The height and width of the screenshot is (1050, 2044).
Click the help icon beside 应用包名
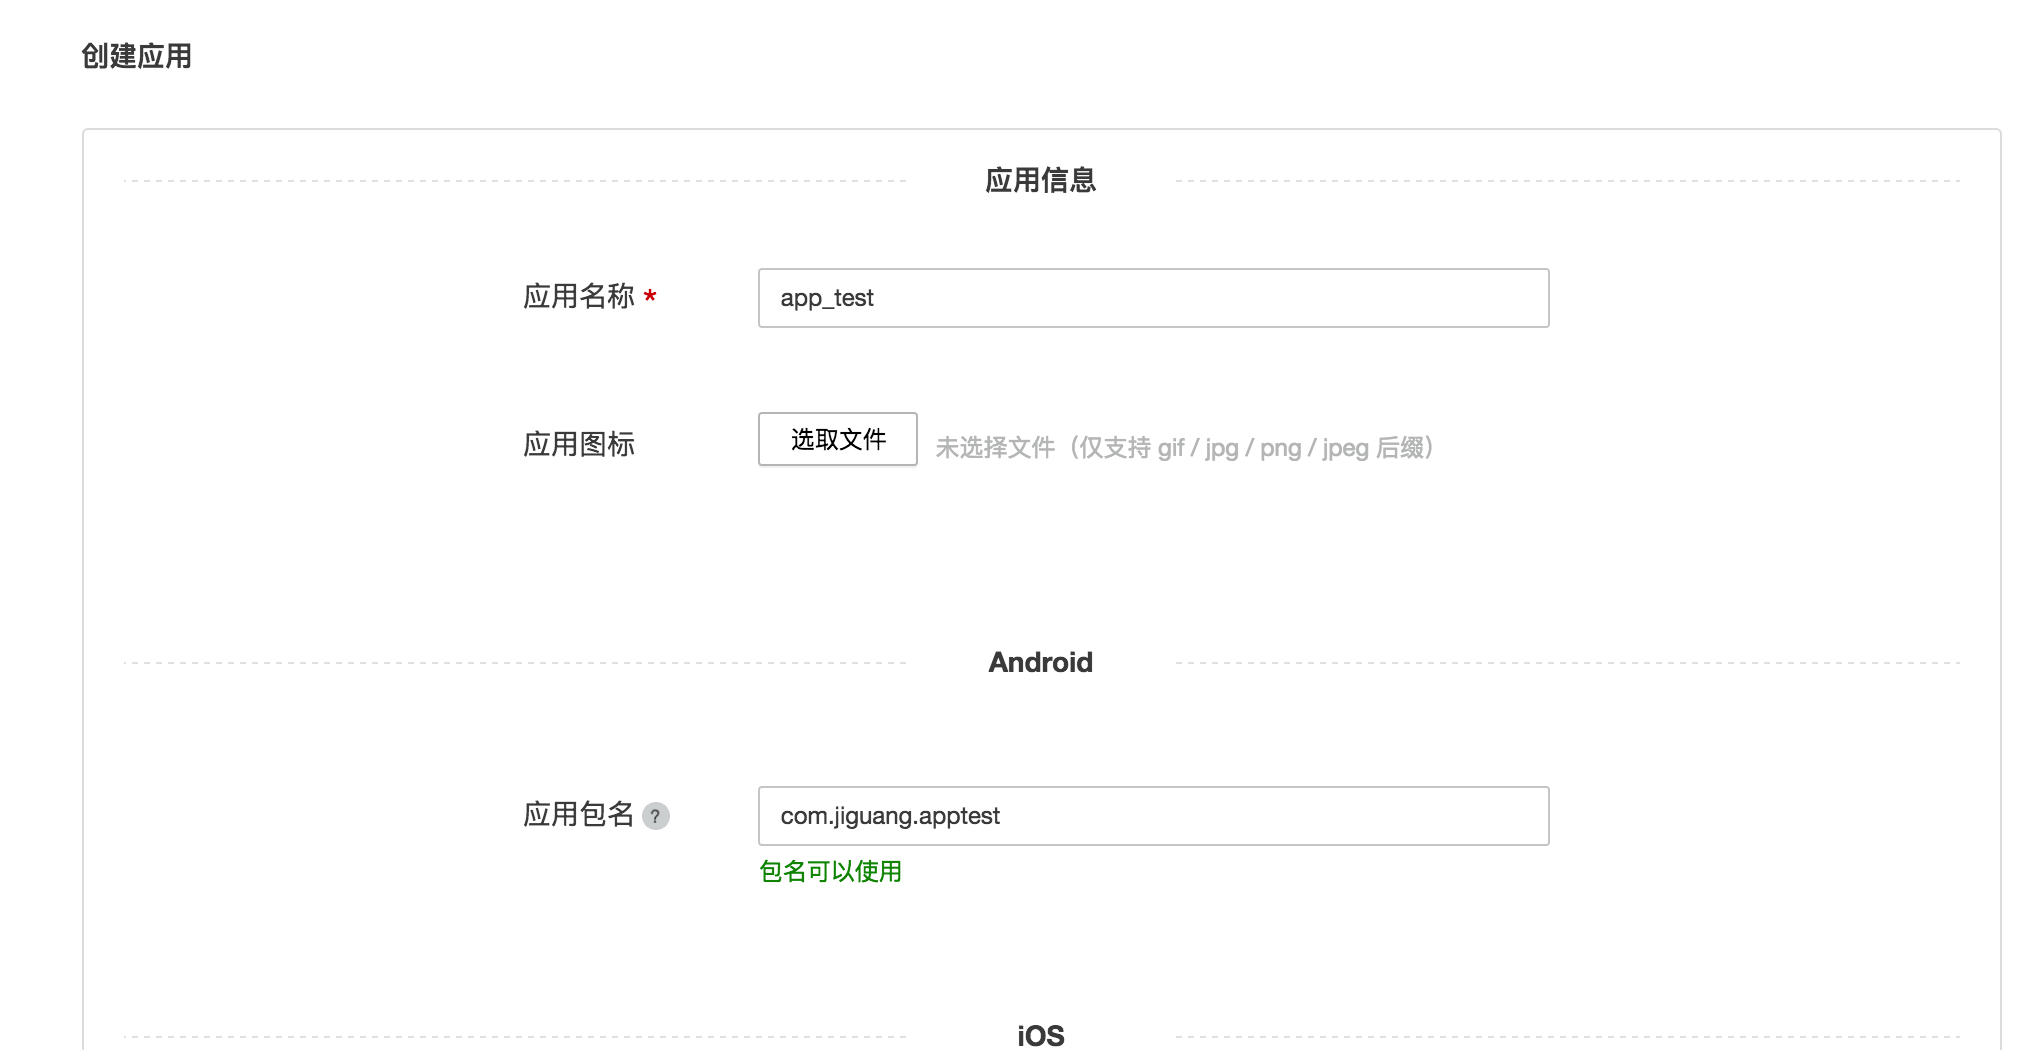click(655, 816)
